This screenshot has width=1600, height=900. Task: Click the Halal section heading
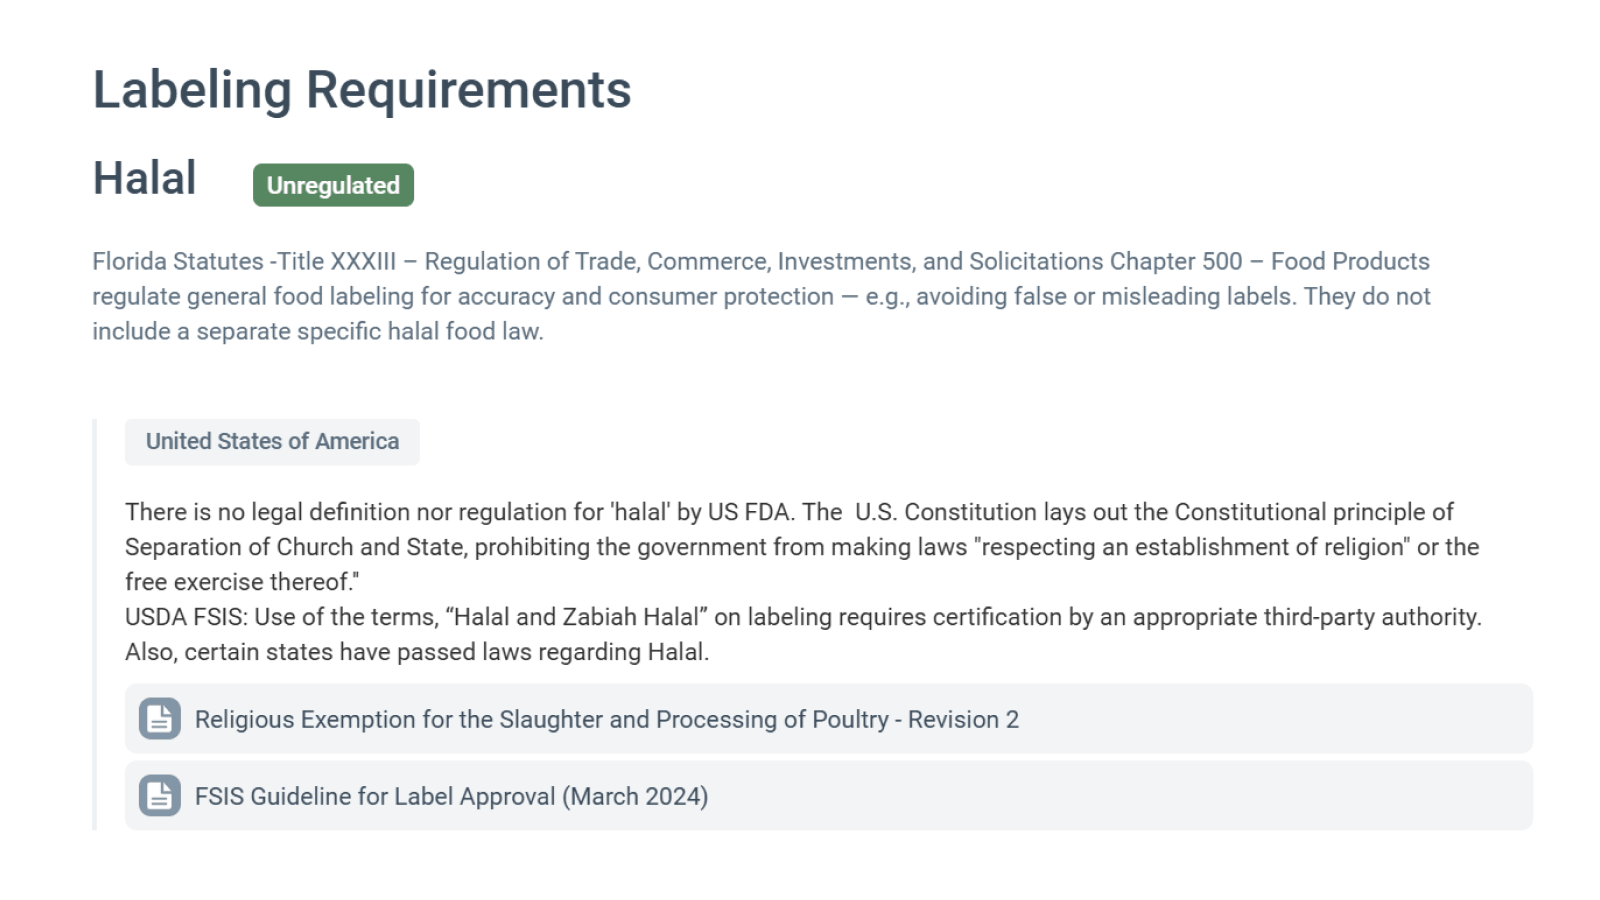tap(145, 179)
